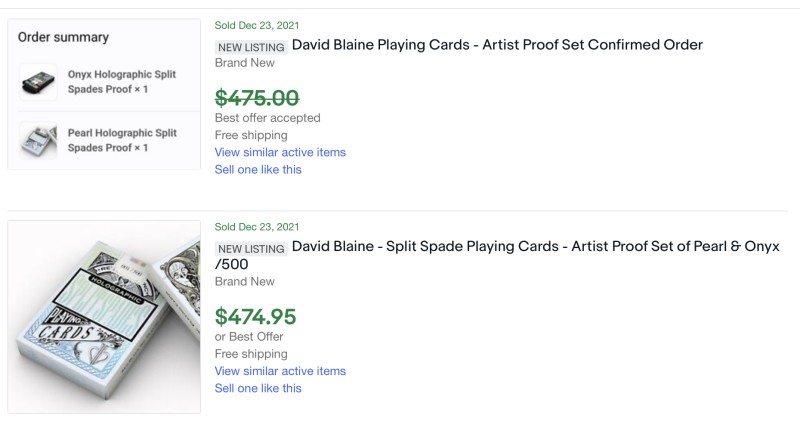Click the Pearl Holographic deck thumbnail icon
800x425 pixels.
tap(39, 139)
